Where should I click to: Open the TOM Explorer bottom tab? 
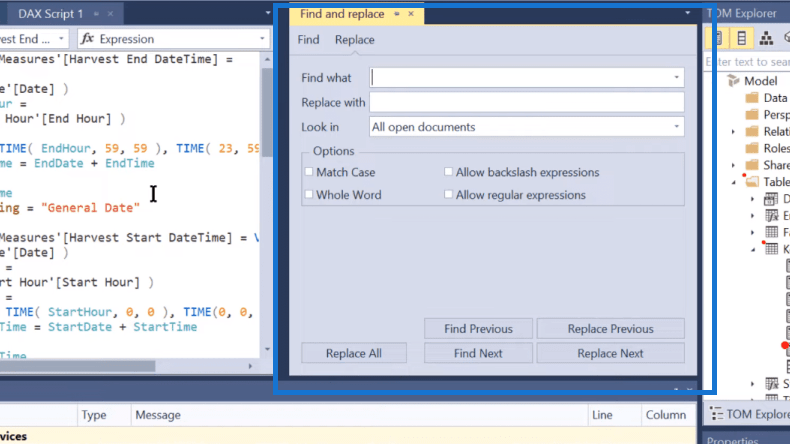(x=758, y=414)
